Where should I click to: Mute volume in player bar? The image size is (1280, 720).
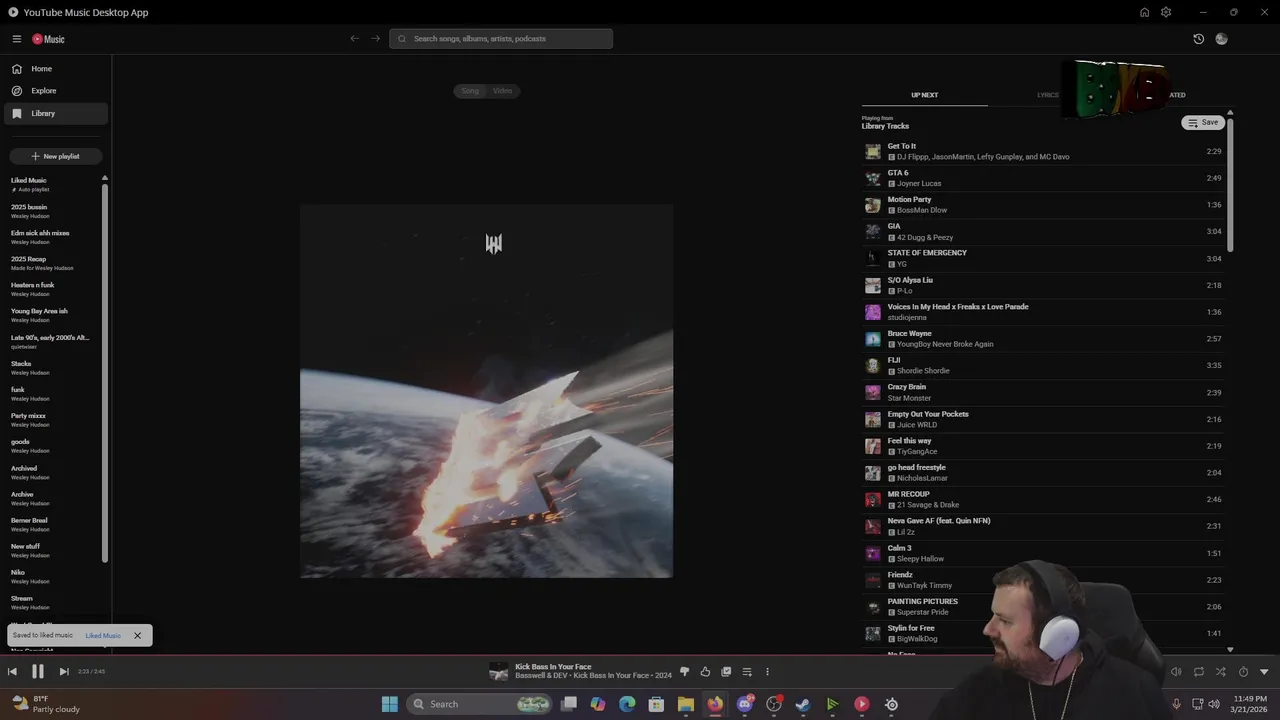[x=1176, y=672]
